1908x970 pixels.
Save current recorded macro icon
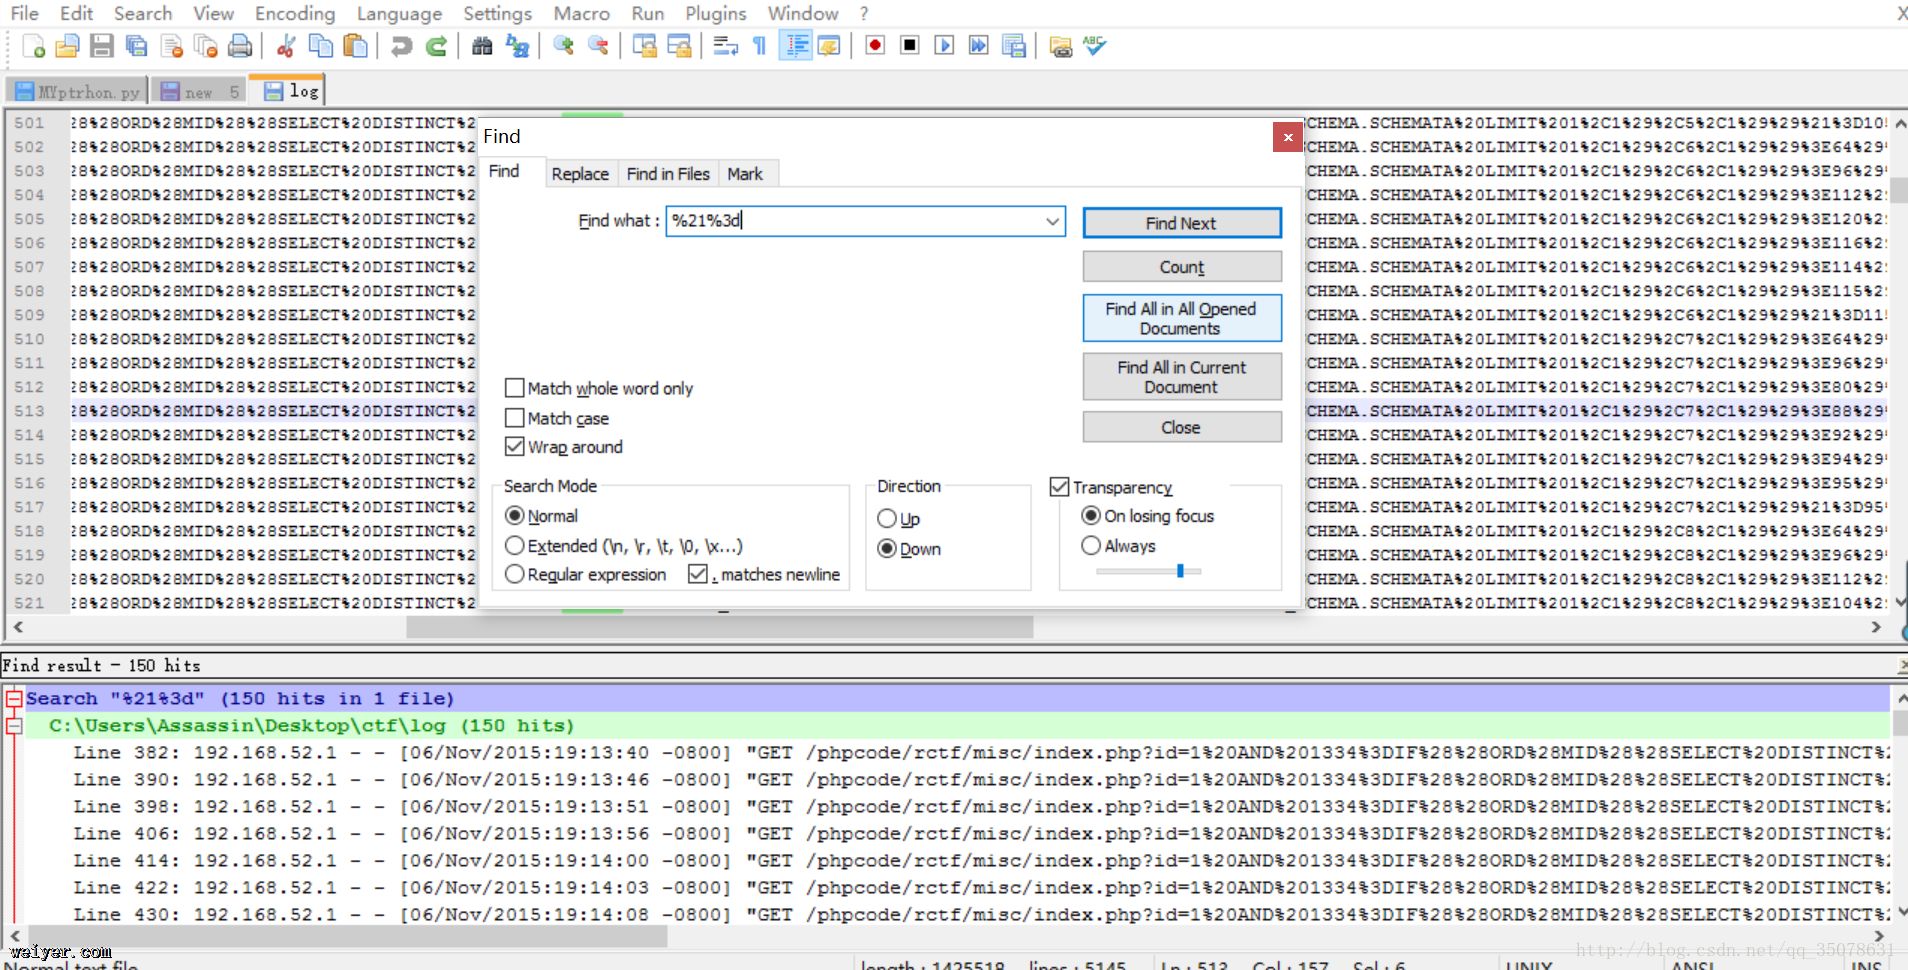point(1014,46)
